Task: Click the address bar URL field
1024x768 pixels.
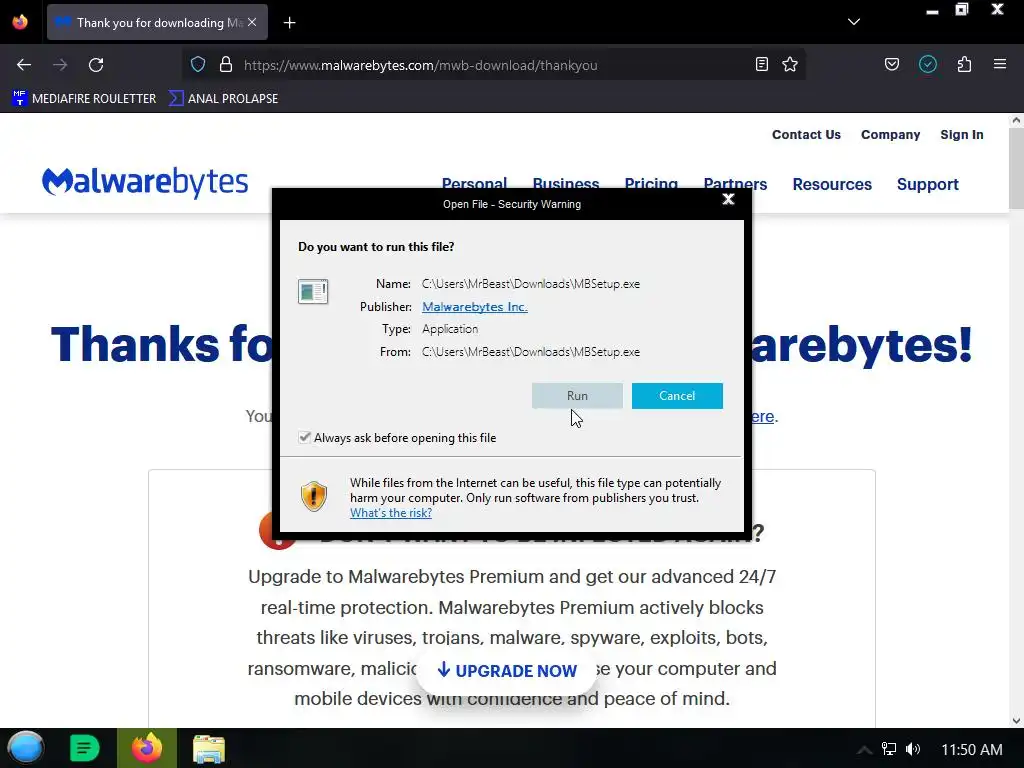Action: pyautogui.click(x=496, y=65)
